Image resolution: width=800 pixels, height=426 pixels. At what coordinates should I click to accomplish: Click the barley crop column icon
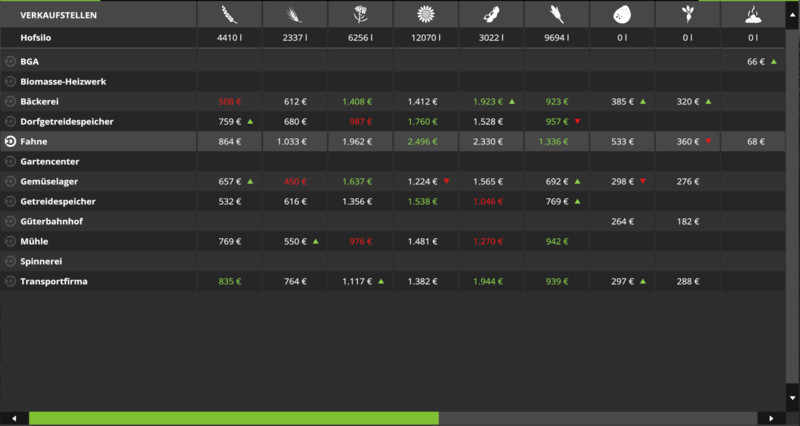click(294, 14)
